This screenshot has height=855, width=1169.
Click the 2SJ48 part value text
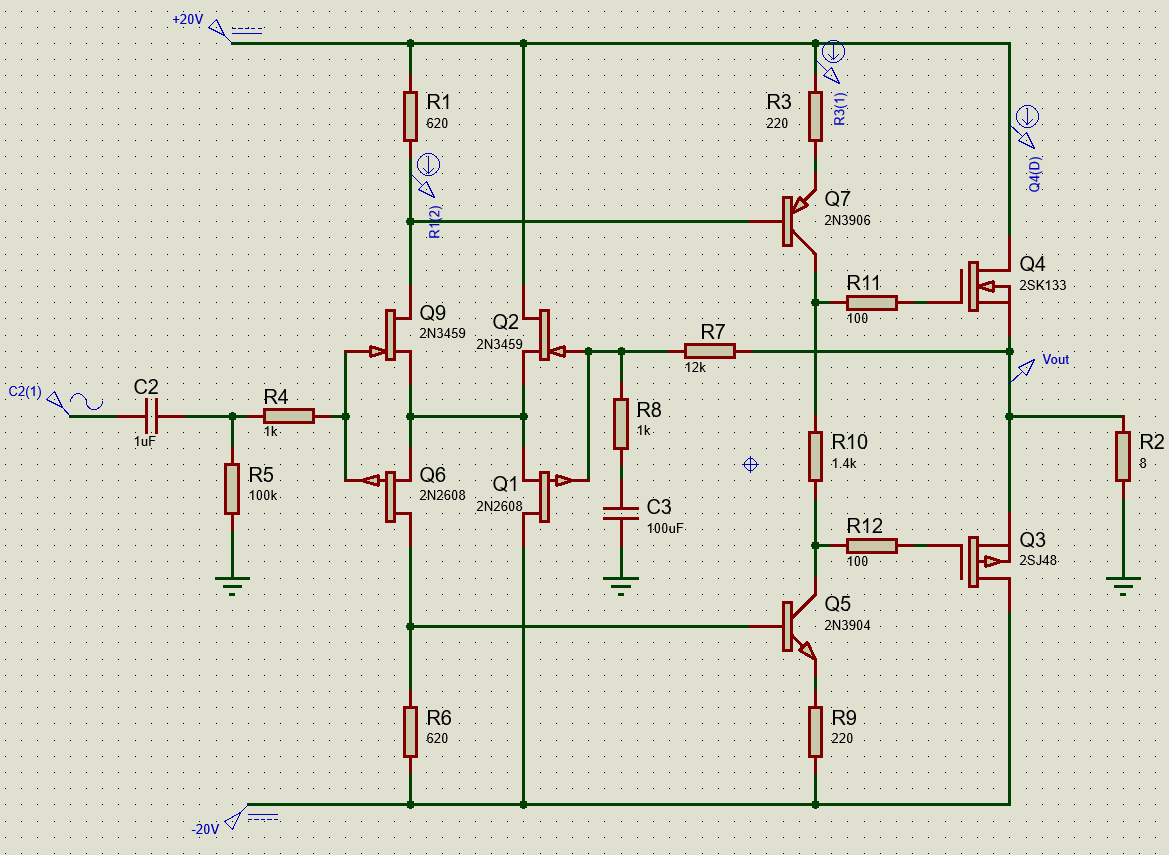[x=1038, y=561]
